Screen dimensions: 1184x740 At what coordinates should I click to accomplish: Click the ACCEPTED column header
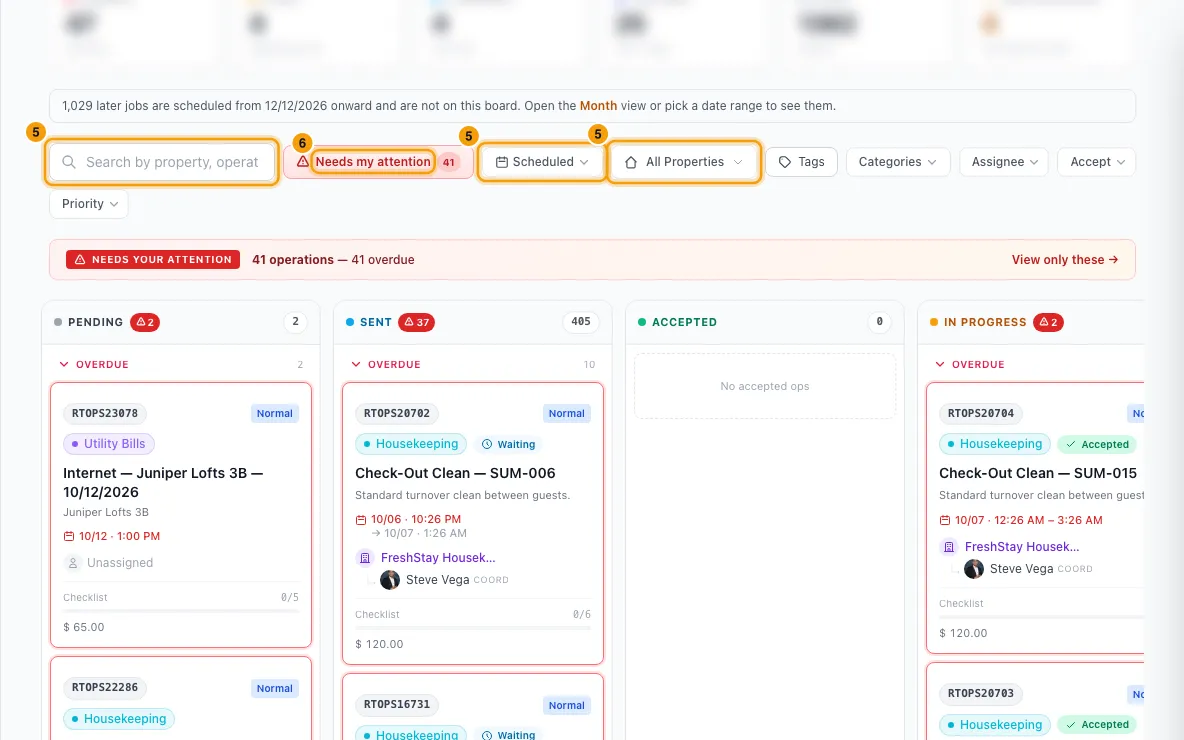[x=684, y=322]
